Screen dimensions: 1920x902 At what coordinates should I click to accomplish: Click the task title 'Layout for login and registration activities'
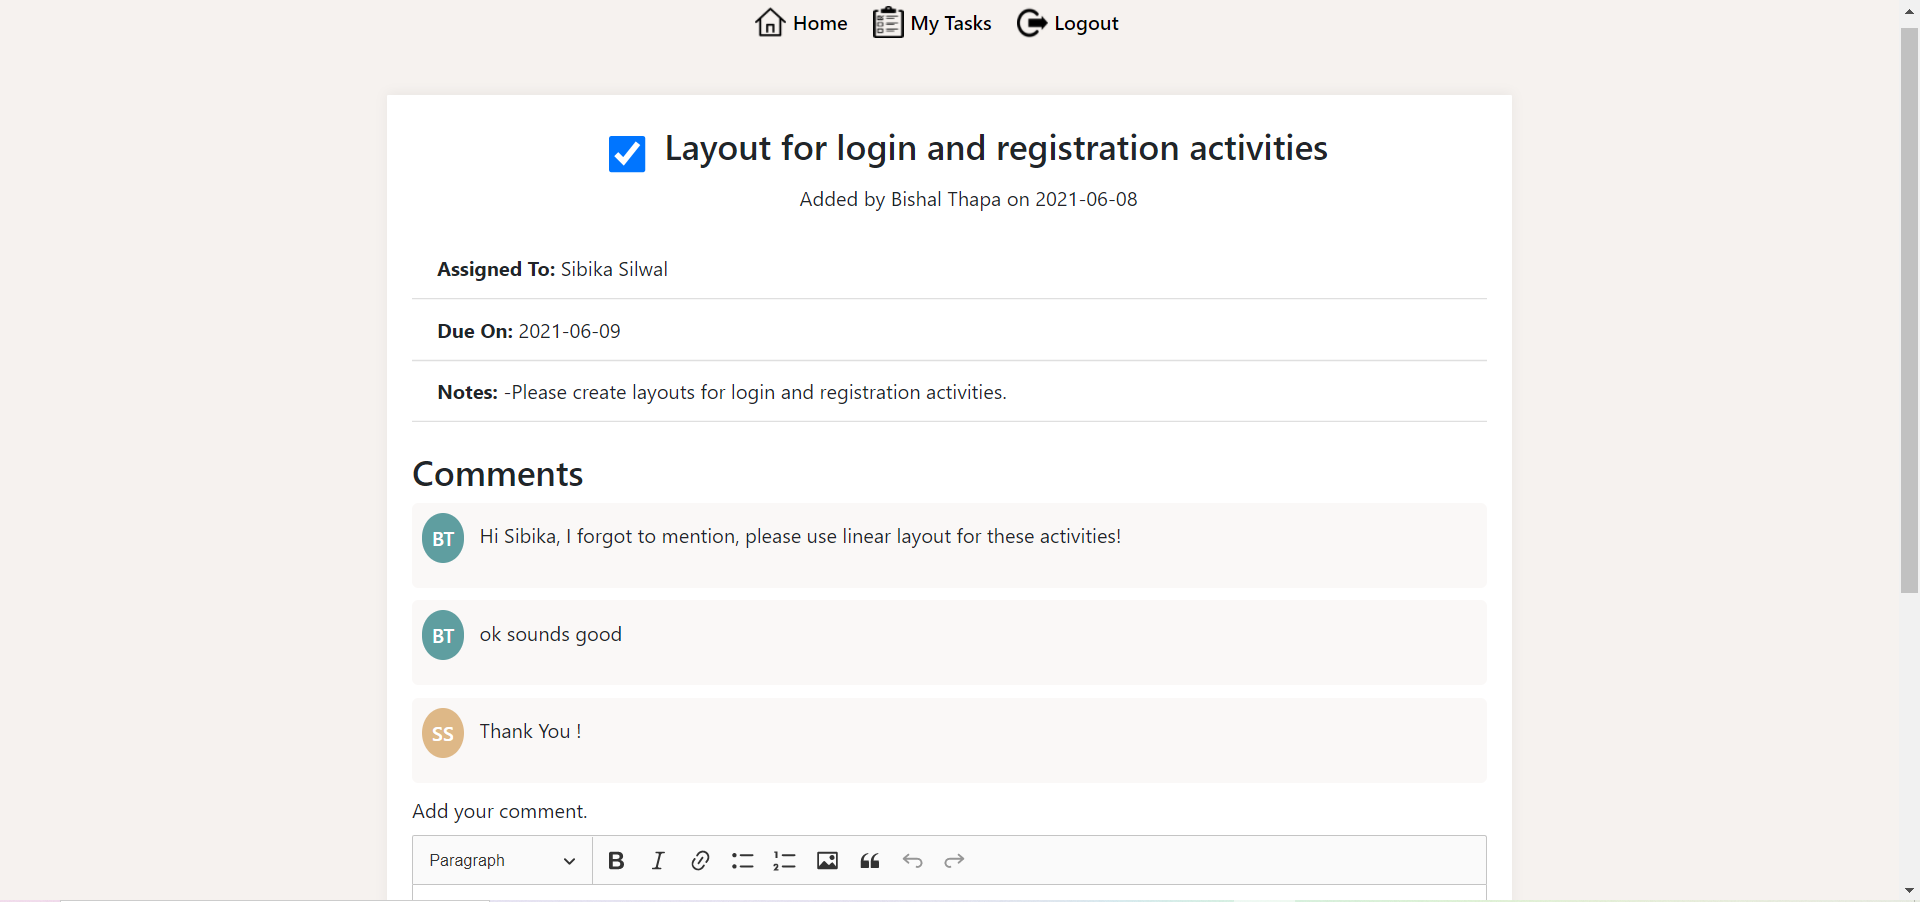[x=996, y=149]
